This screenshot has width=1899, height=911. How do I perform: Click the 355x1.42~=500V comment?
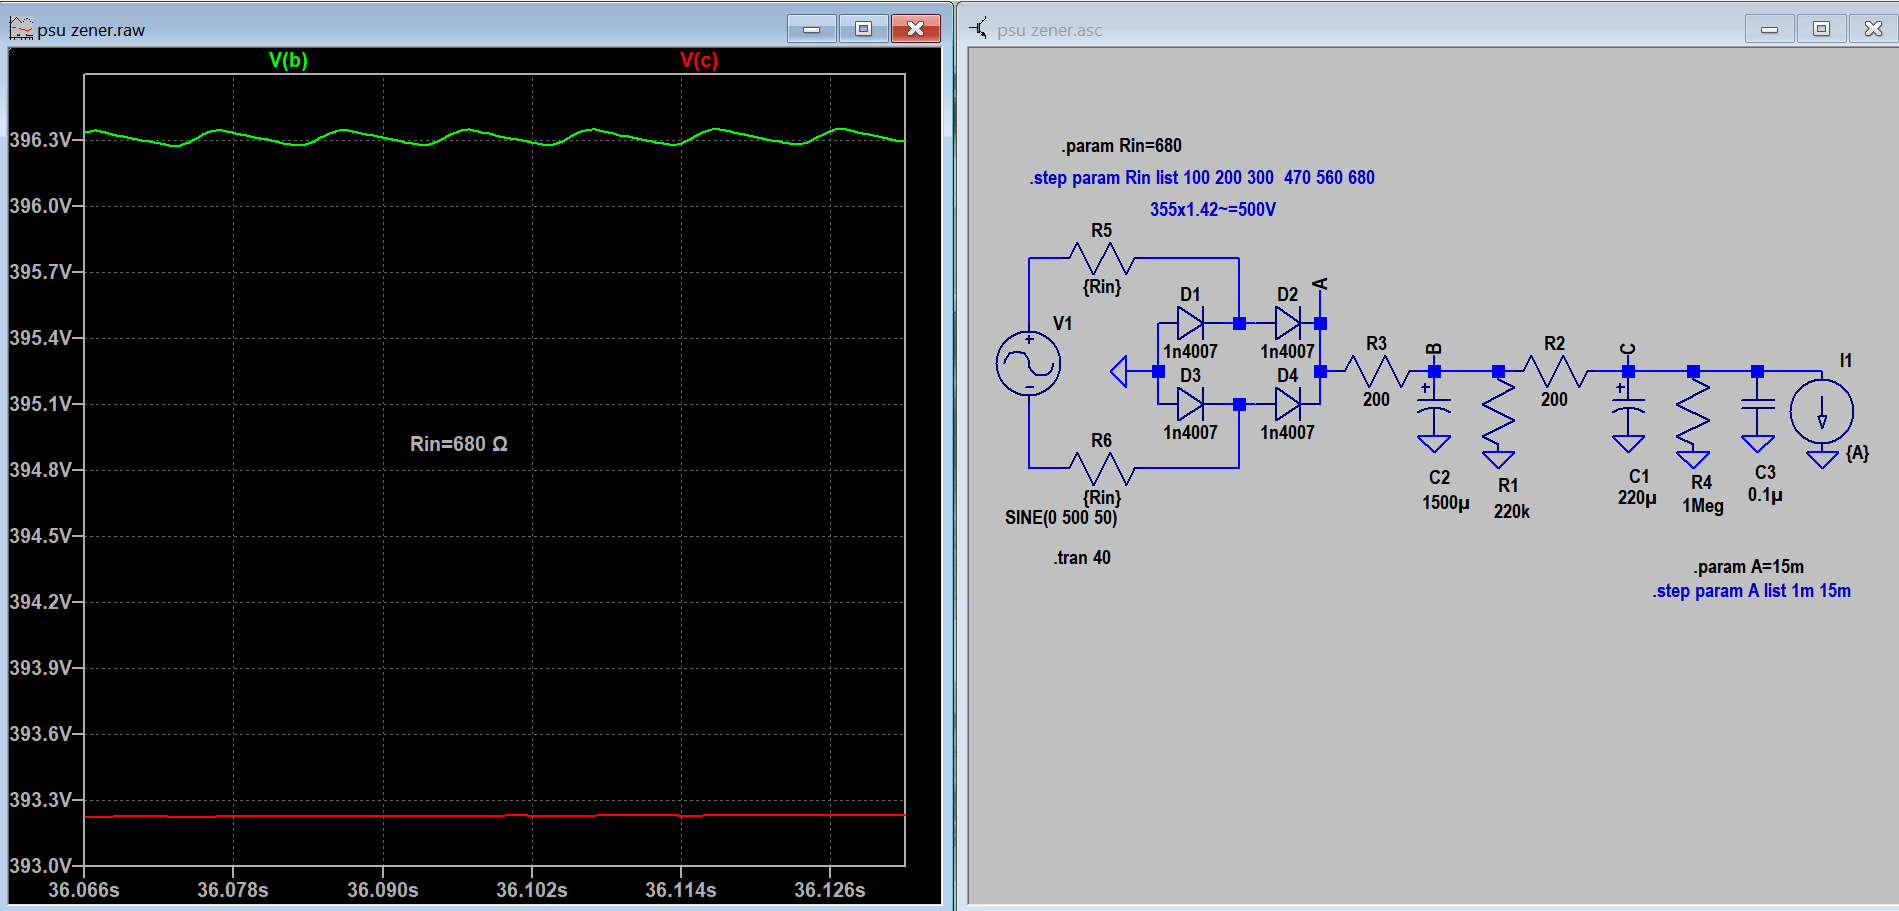pyautogui.click(x=1212, y=210)
